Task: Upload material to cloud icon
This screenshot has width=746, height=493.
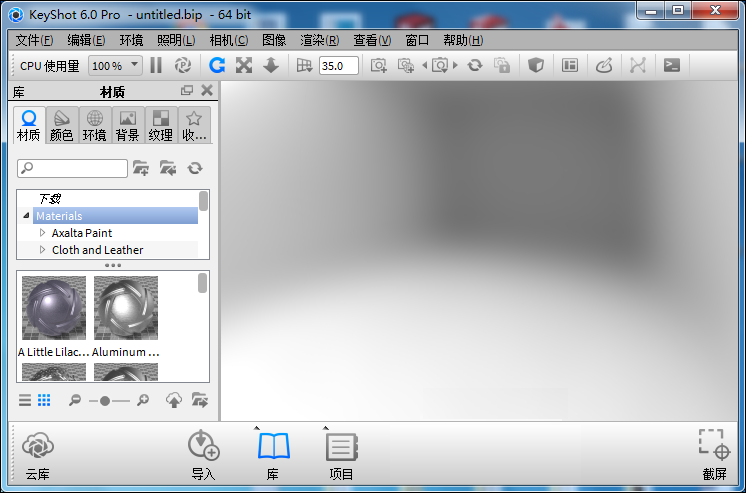Action: tap(174, 400)
